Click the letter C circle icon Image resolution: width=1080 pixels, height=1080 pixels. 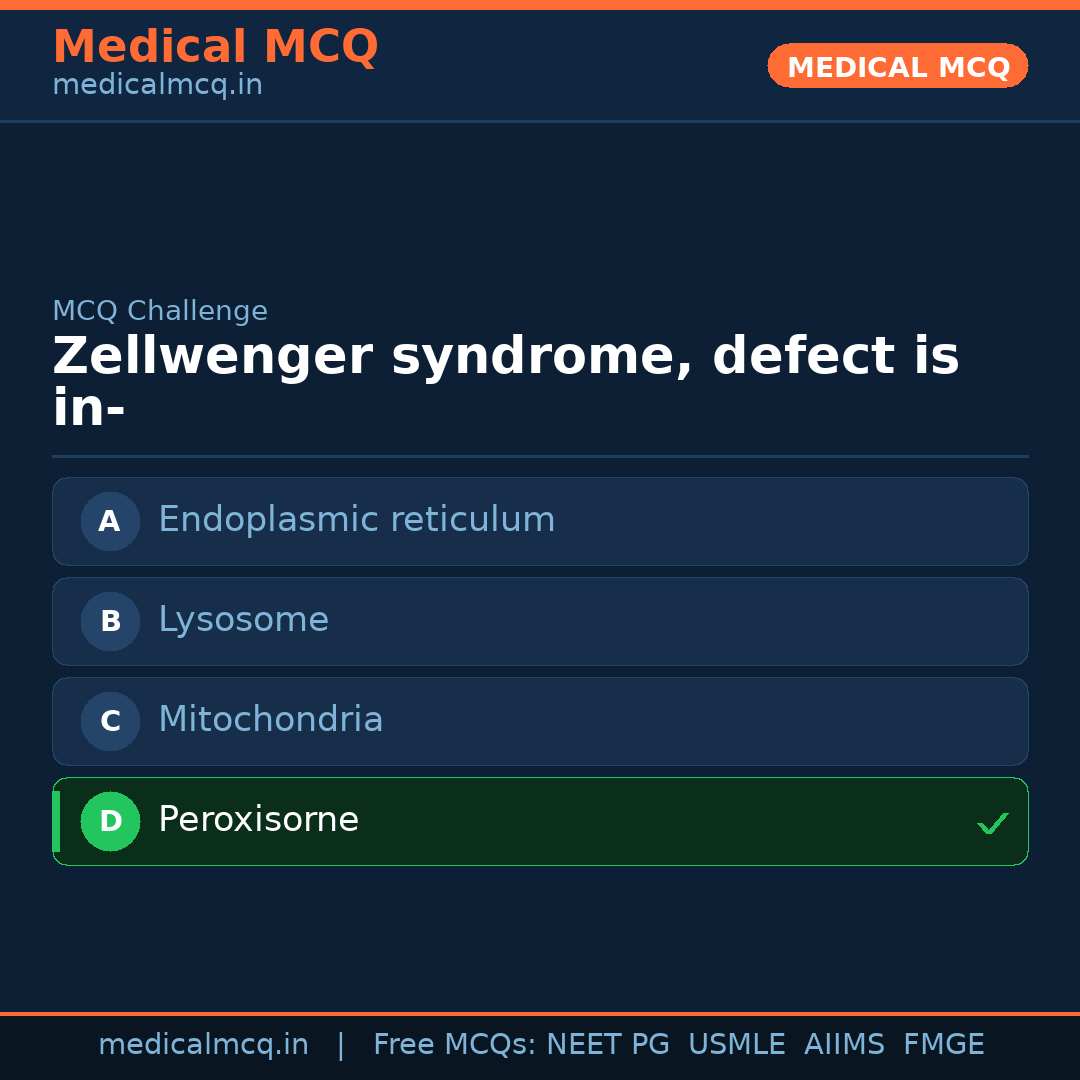110,721
